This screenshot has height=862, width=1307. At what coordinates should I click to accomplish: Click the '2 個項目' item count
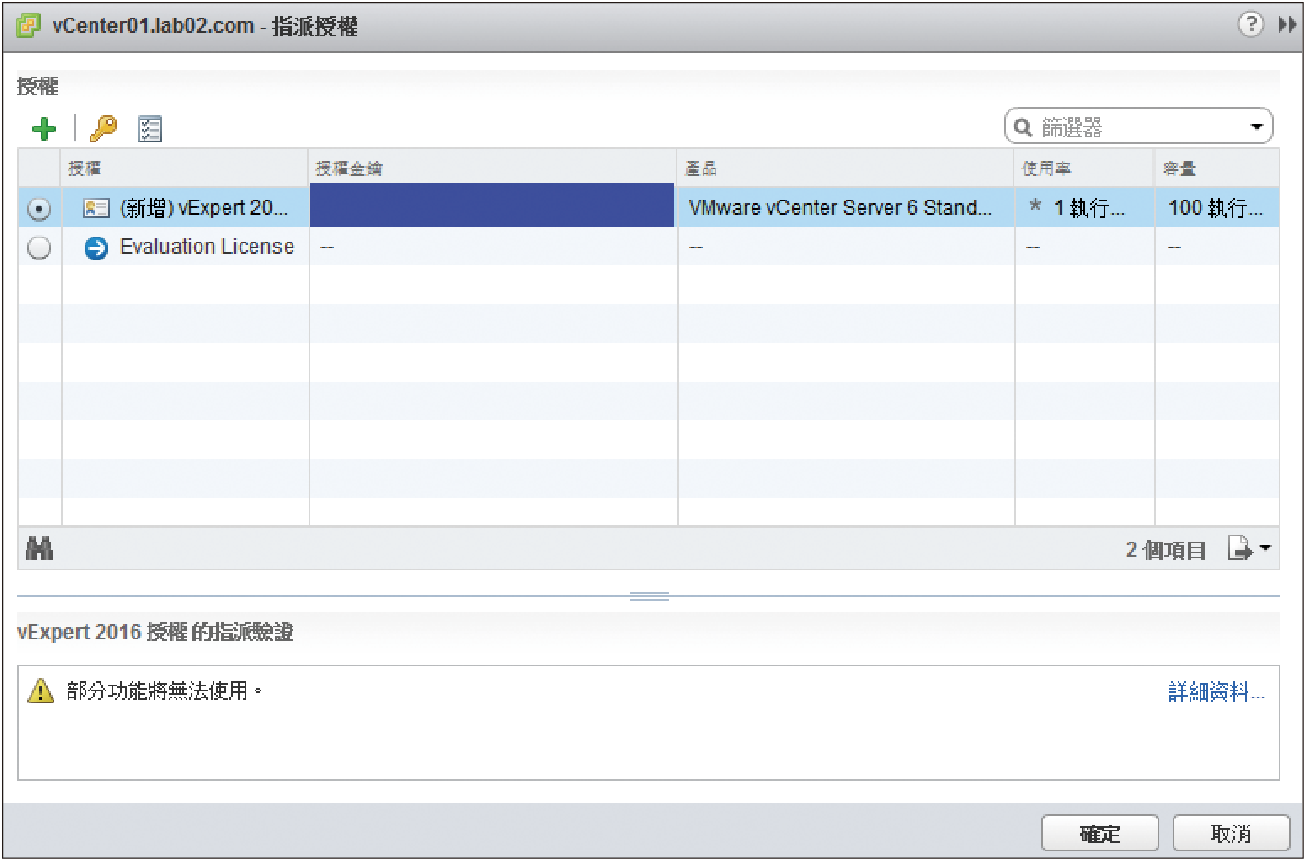[x=1166, y=550]
